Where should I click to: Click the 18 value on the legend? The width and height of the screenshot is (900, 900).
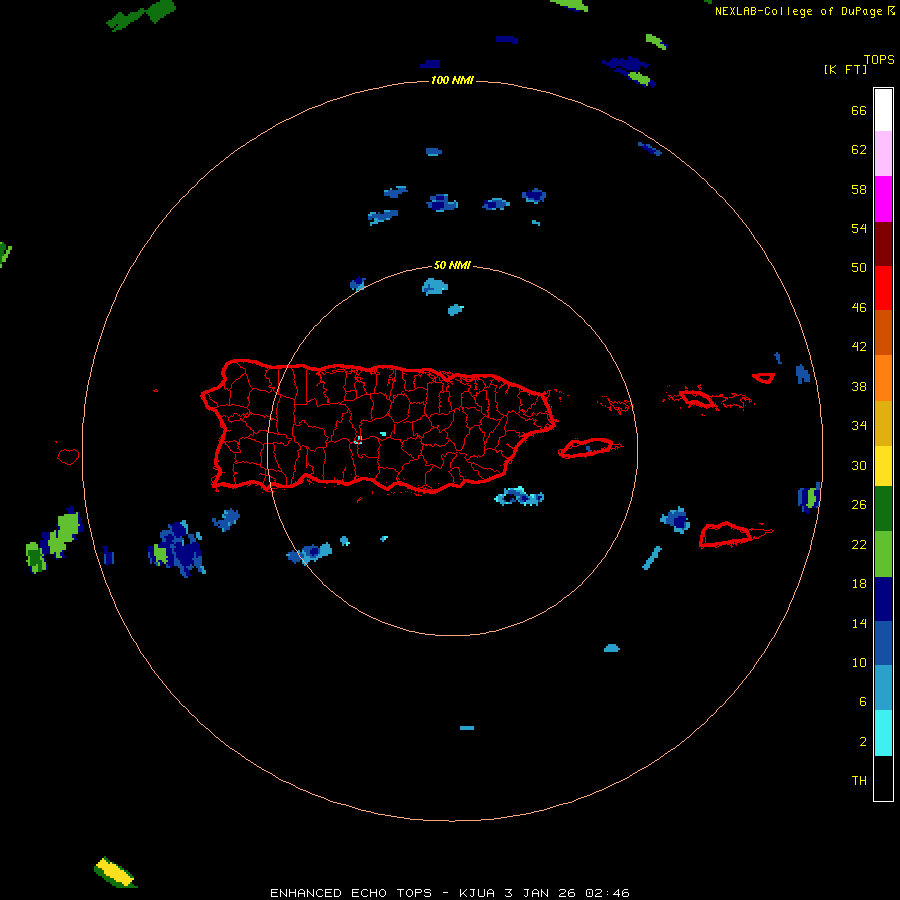pos(859,584)
